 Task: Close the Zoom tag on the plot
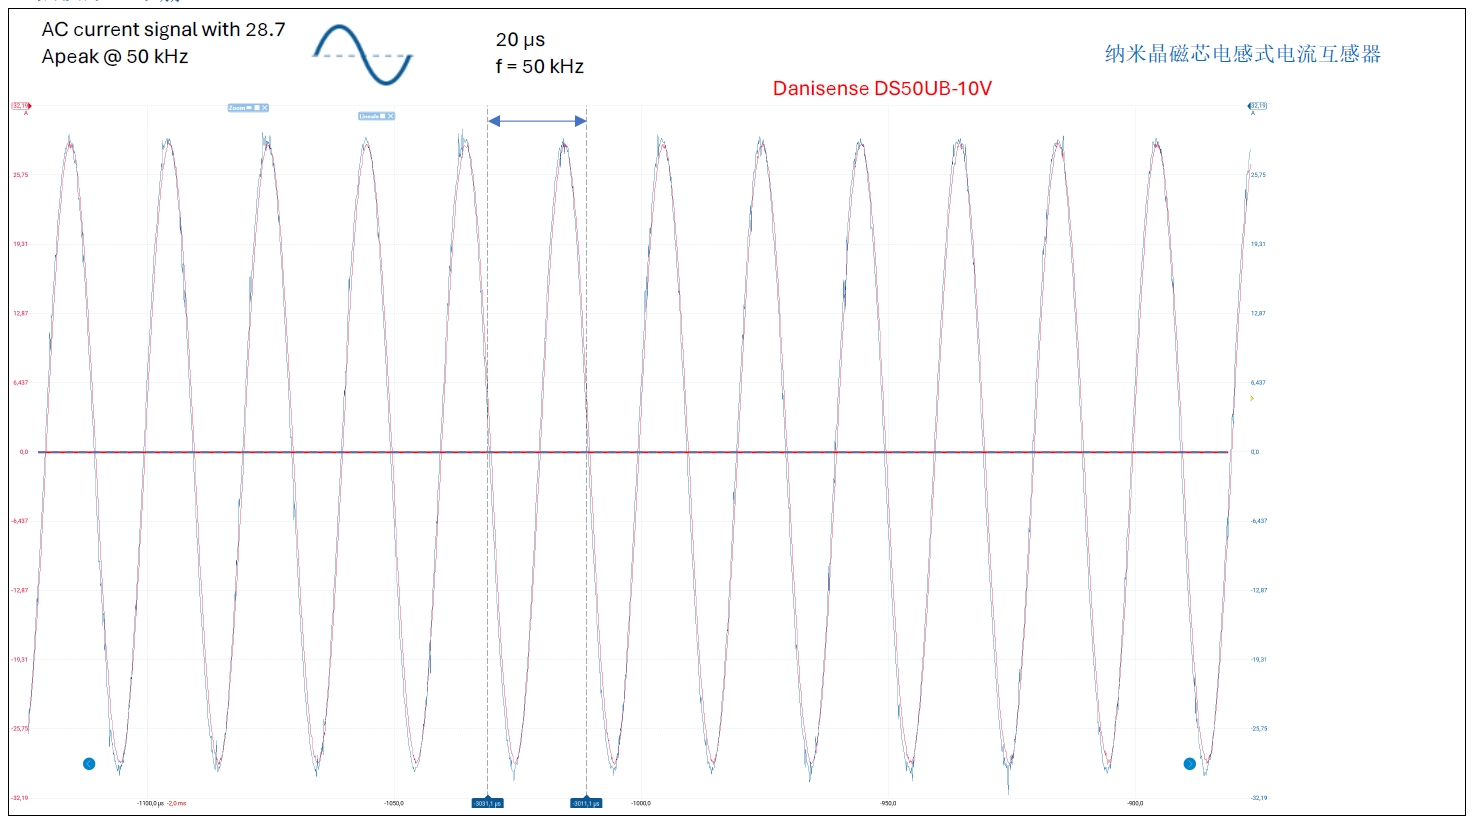click(x=264, y=107)
